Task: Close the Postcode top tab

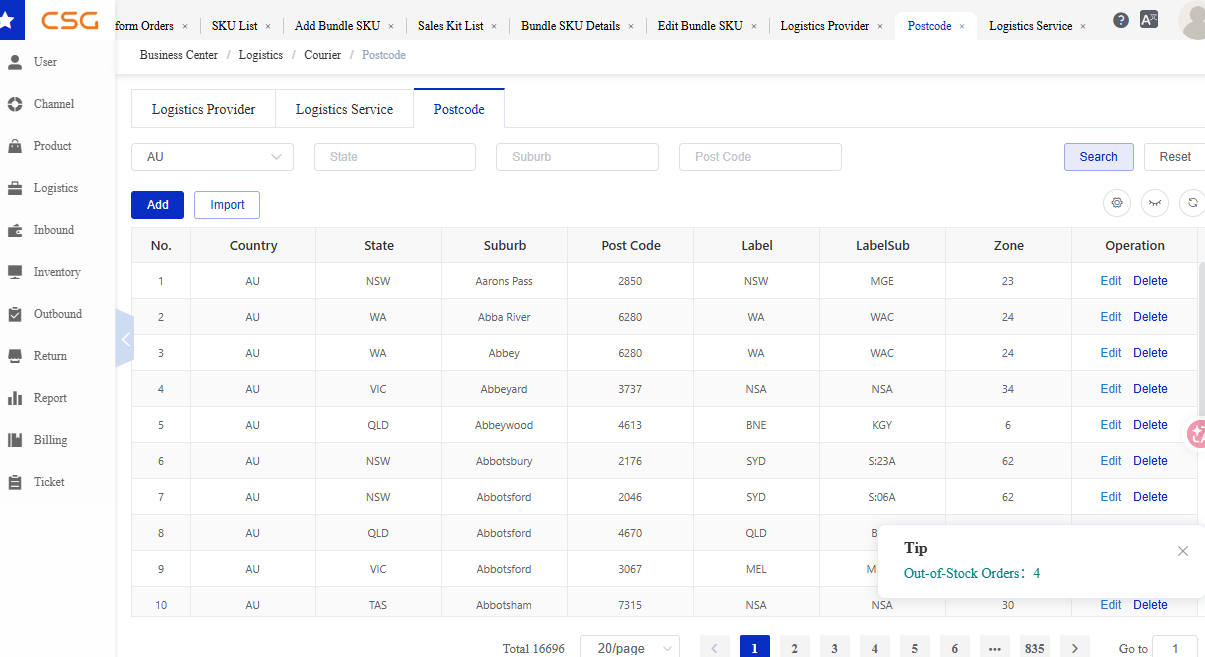Action: coord(962,26)
